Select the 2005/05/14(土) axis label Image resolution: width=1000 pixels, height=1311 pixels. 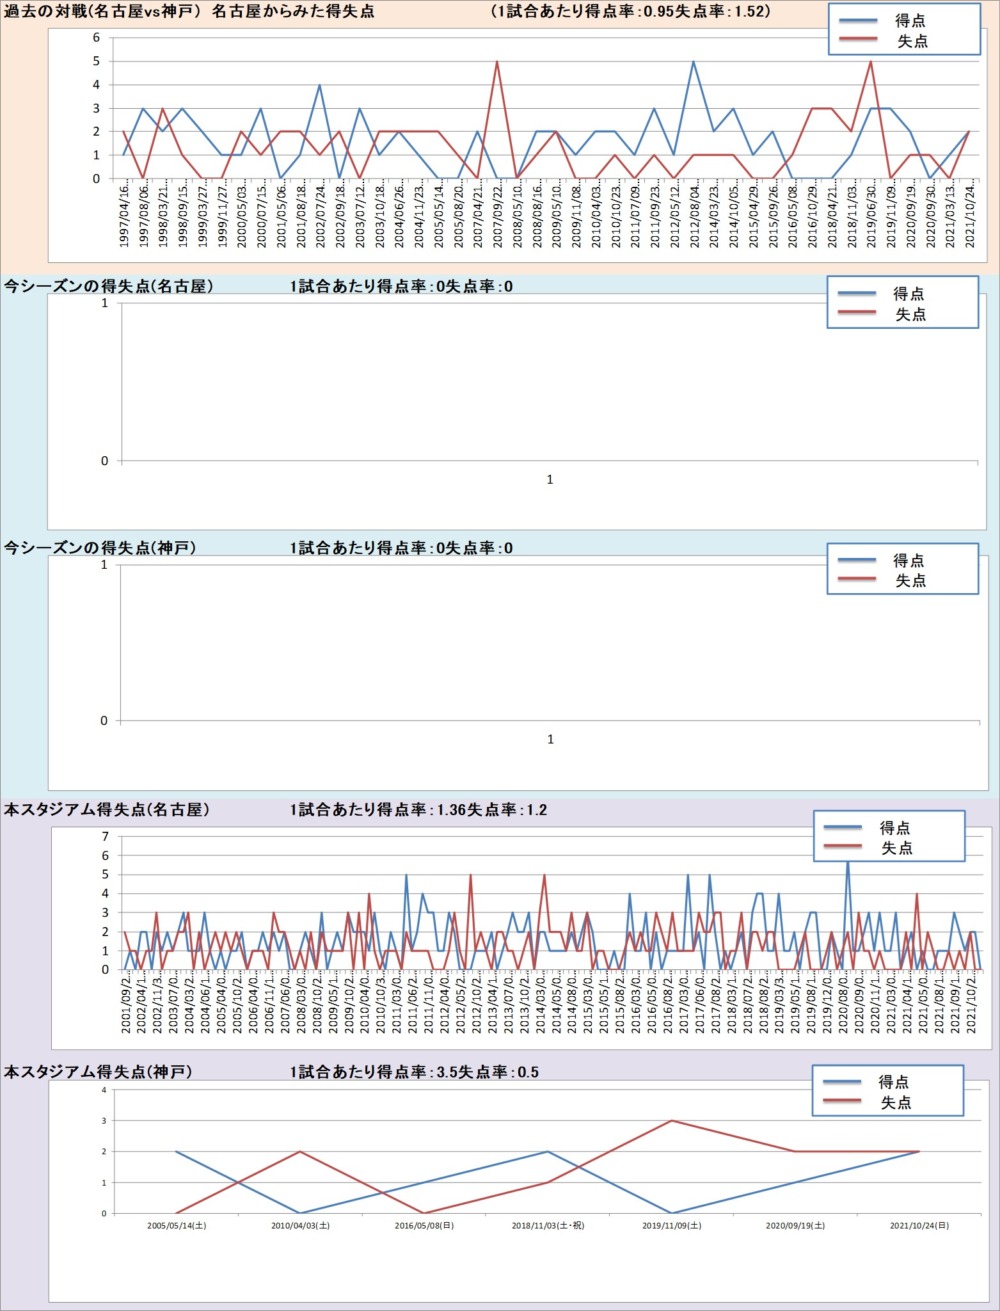click(176, 1225)
